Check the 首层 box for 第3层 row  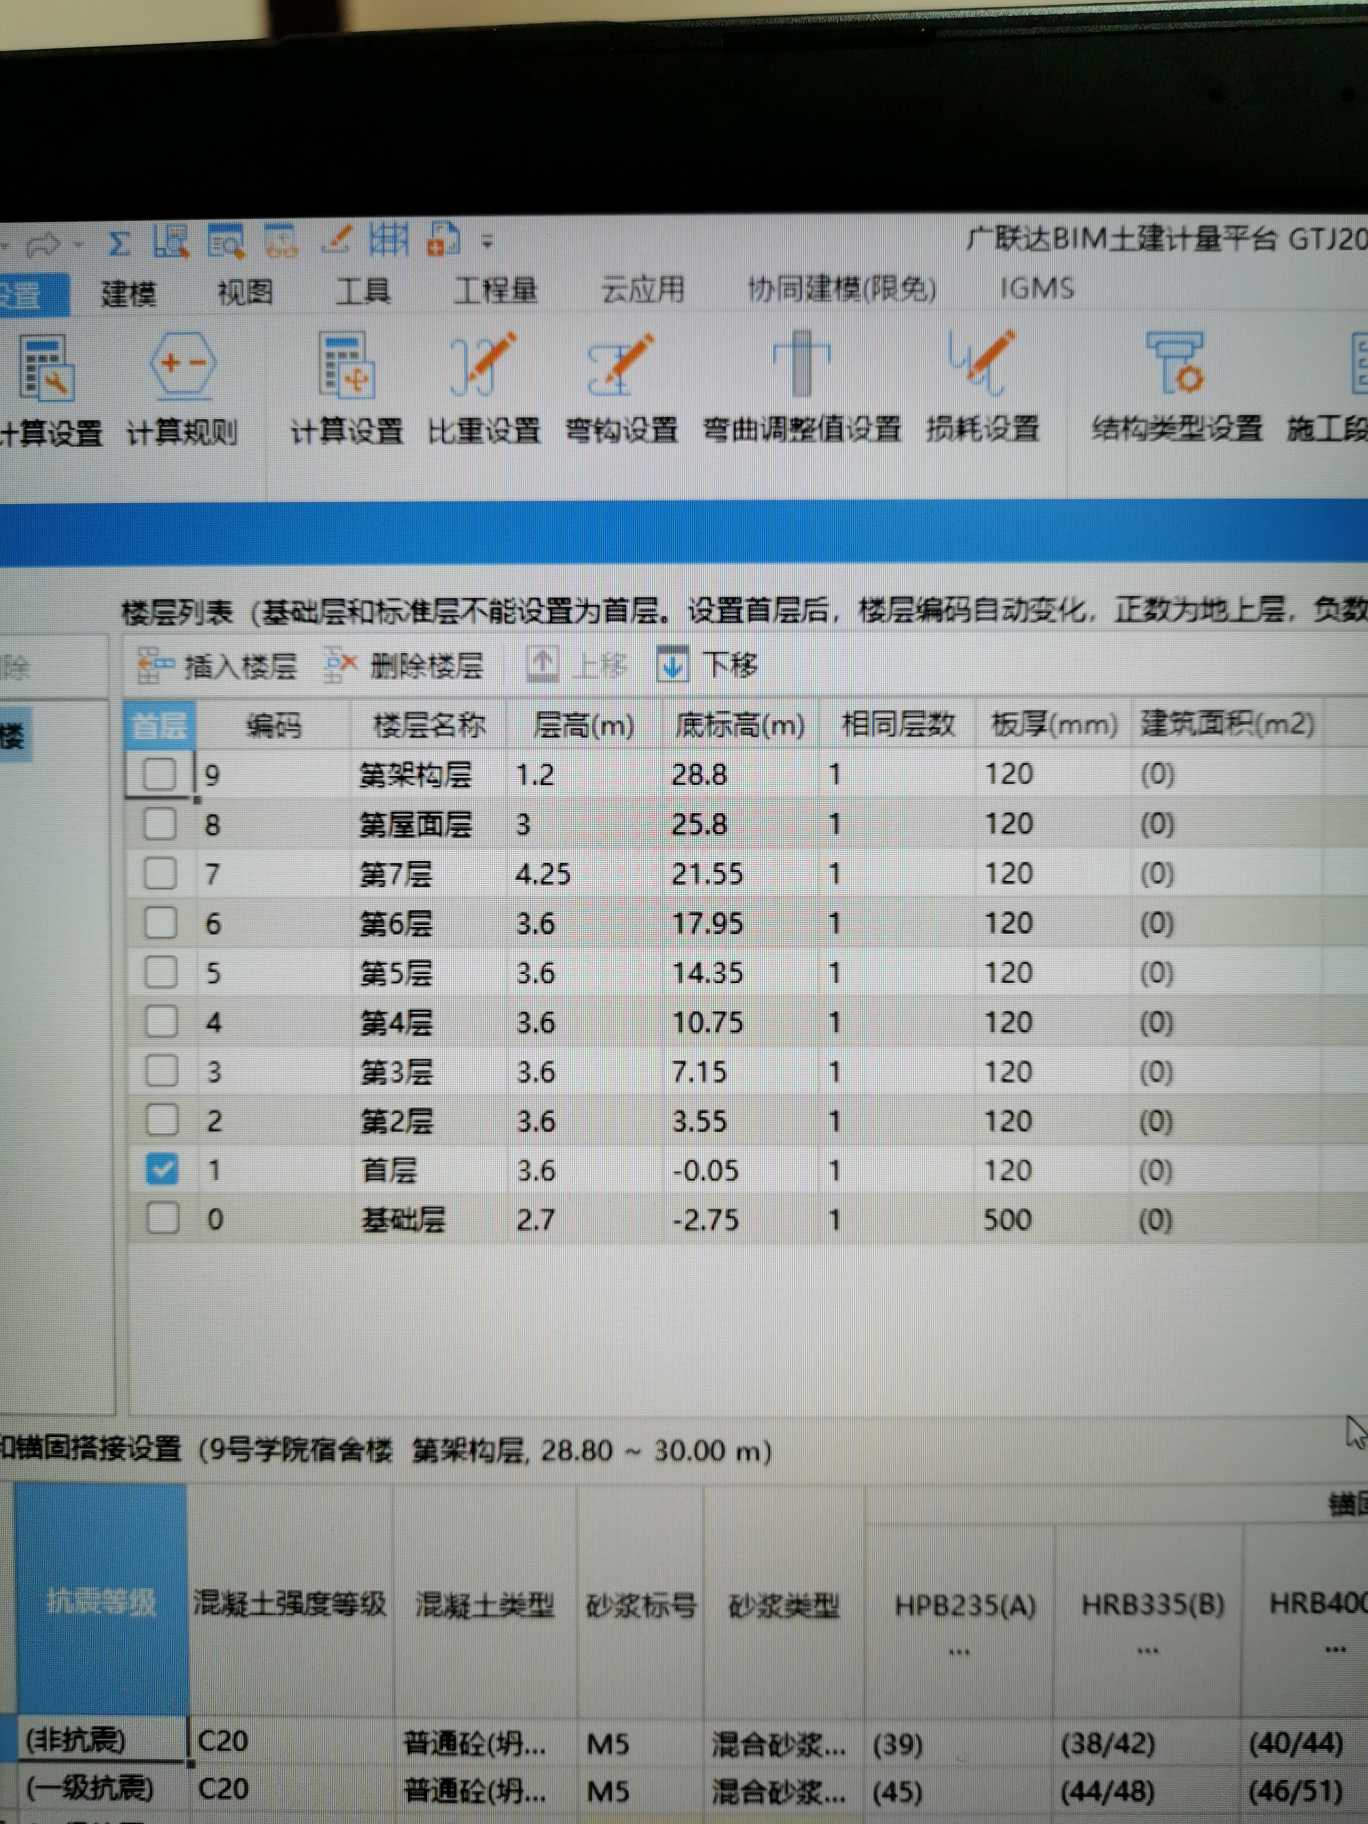162,1071
